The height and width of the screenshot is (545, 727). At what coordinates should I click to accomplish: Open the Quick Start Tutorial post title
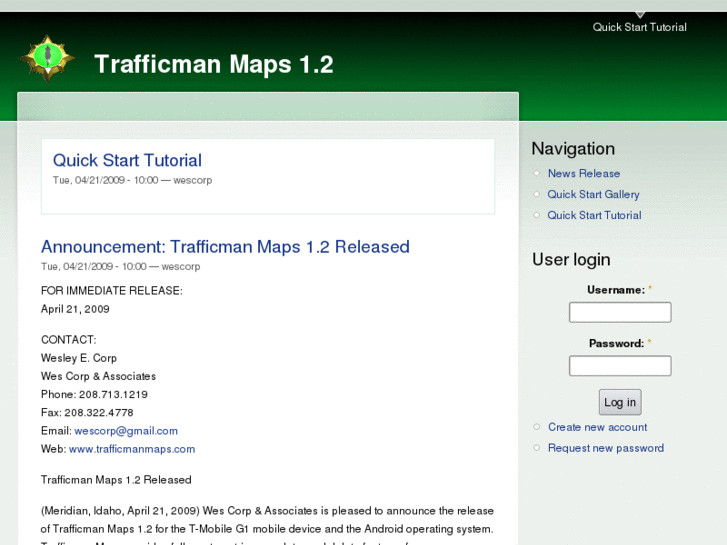tap(127, 160)
